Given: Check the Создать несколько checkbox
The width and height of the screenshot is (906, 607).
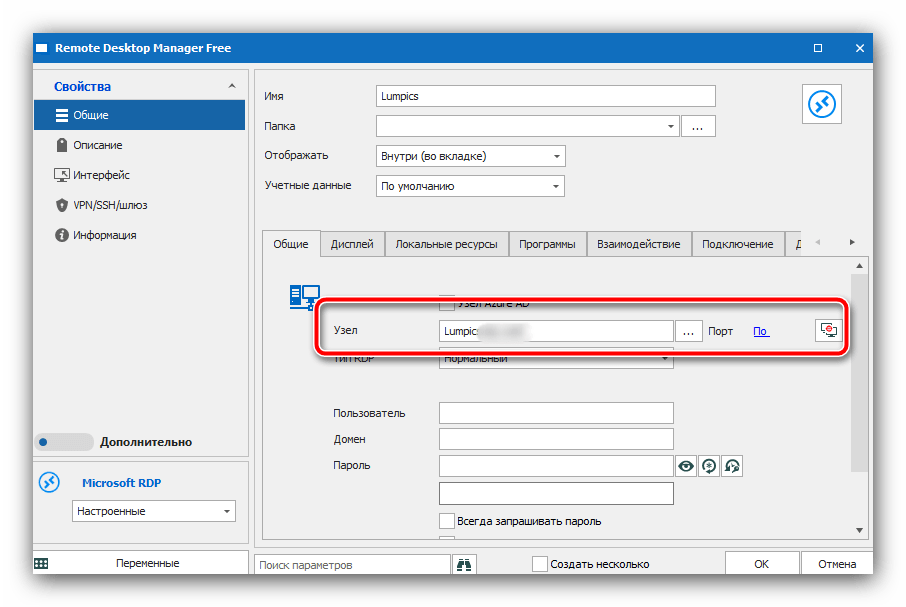Looking at the screenshot, I should pos(540,564).
